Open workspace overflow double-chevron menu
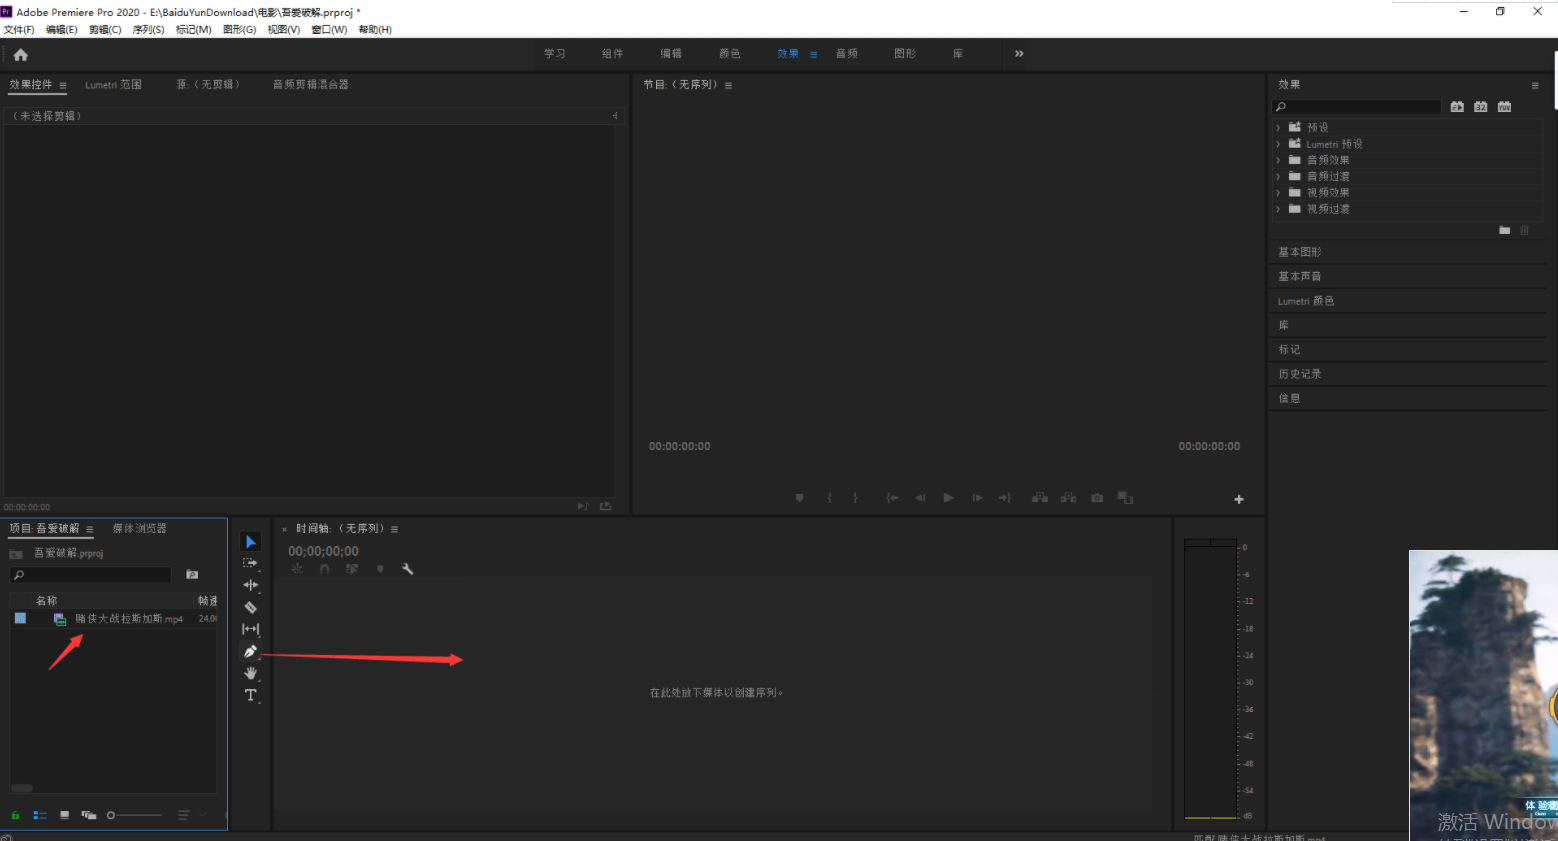 (x=1019, y=54)
